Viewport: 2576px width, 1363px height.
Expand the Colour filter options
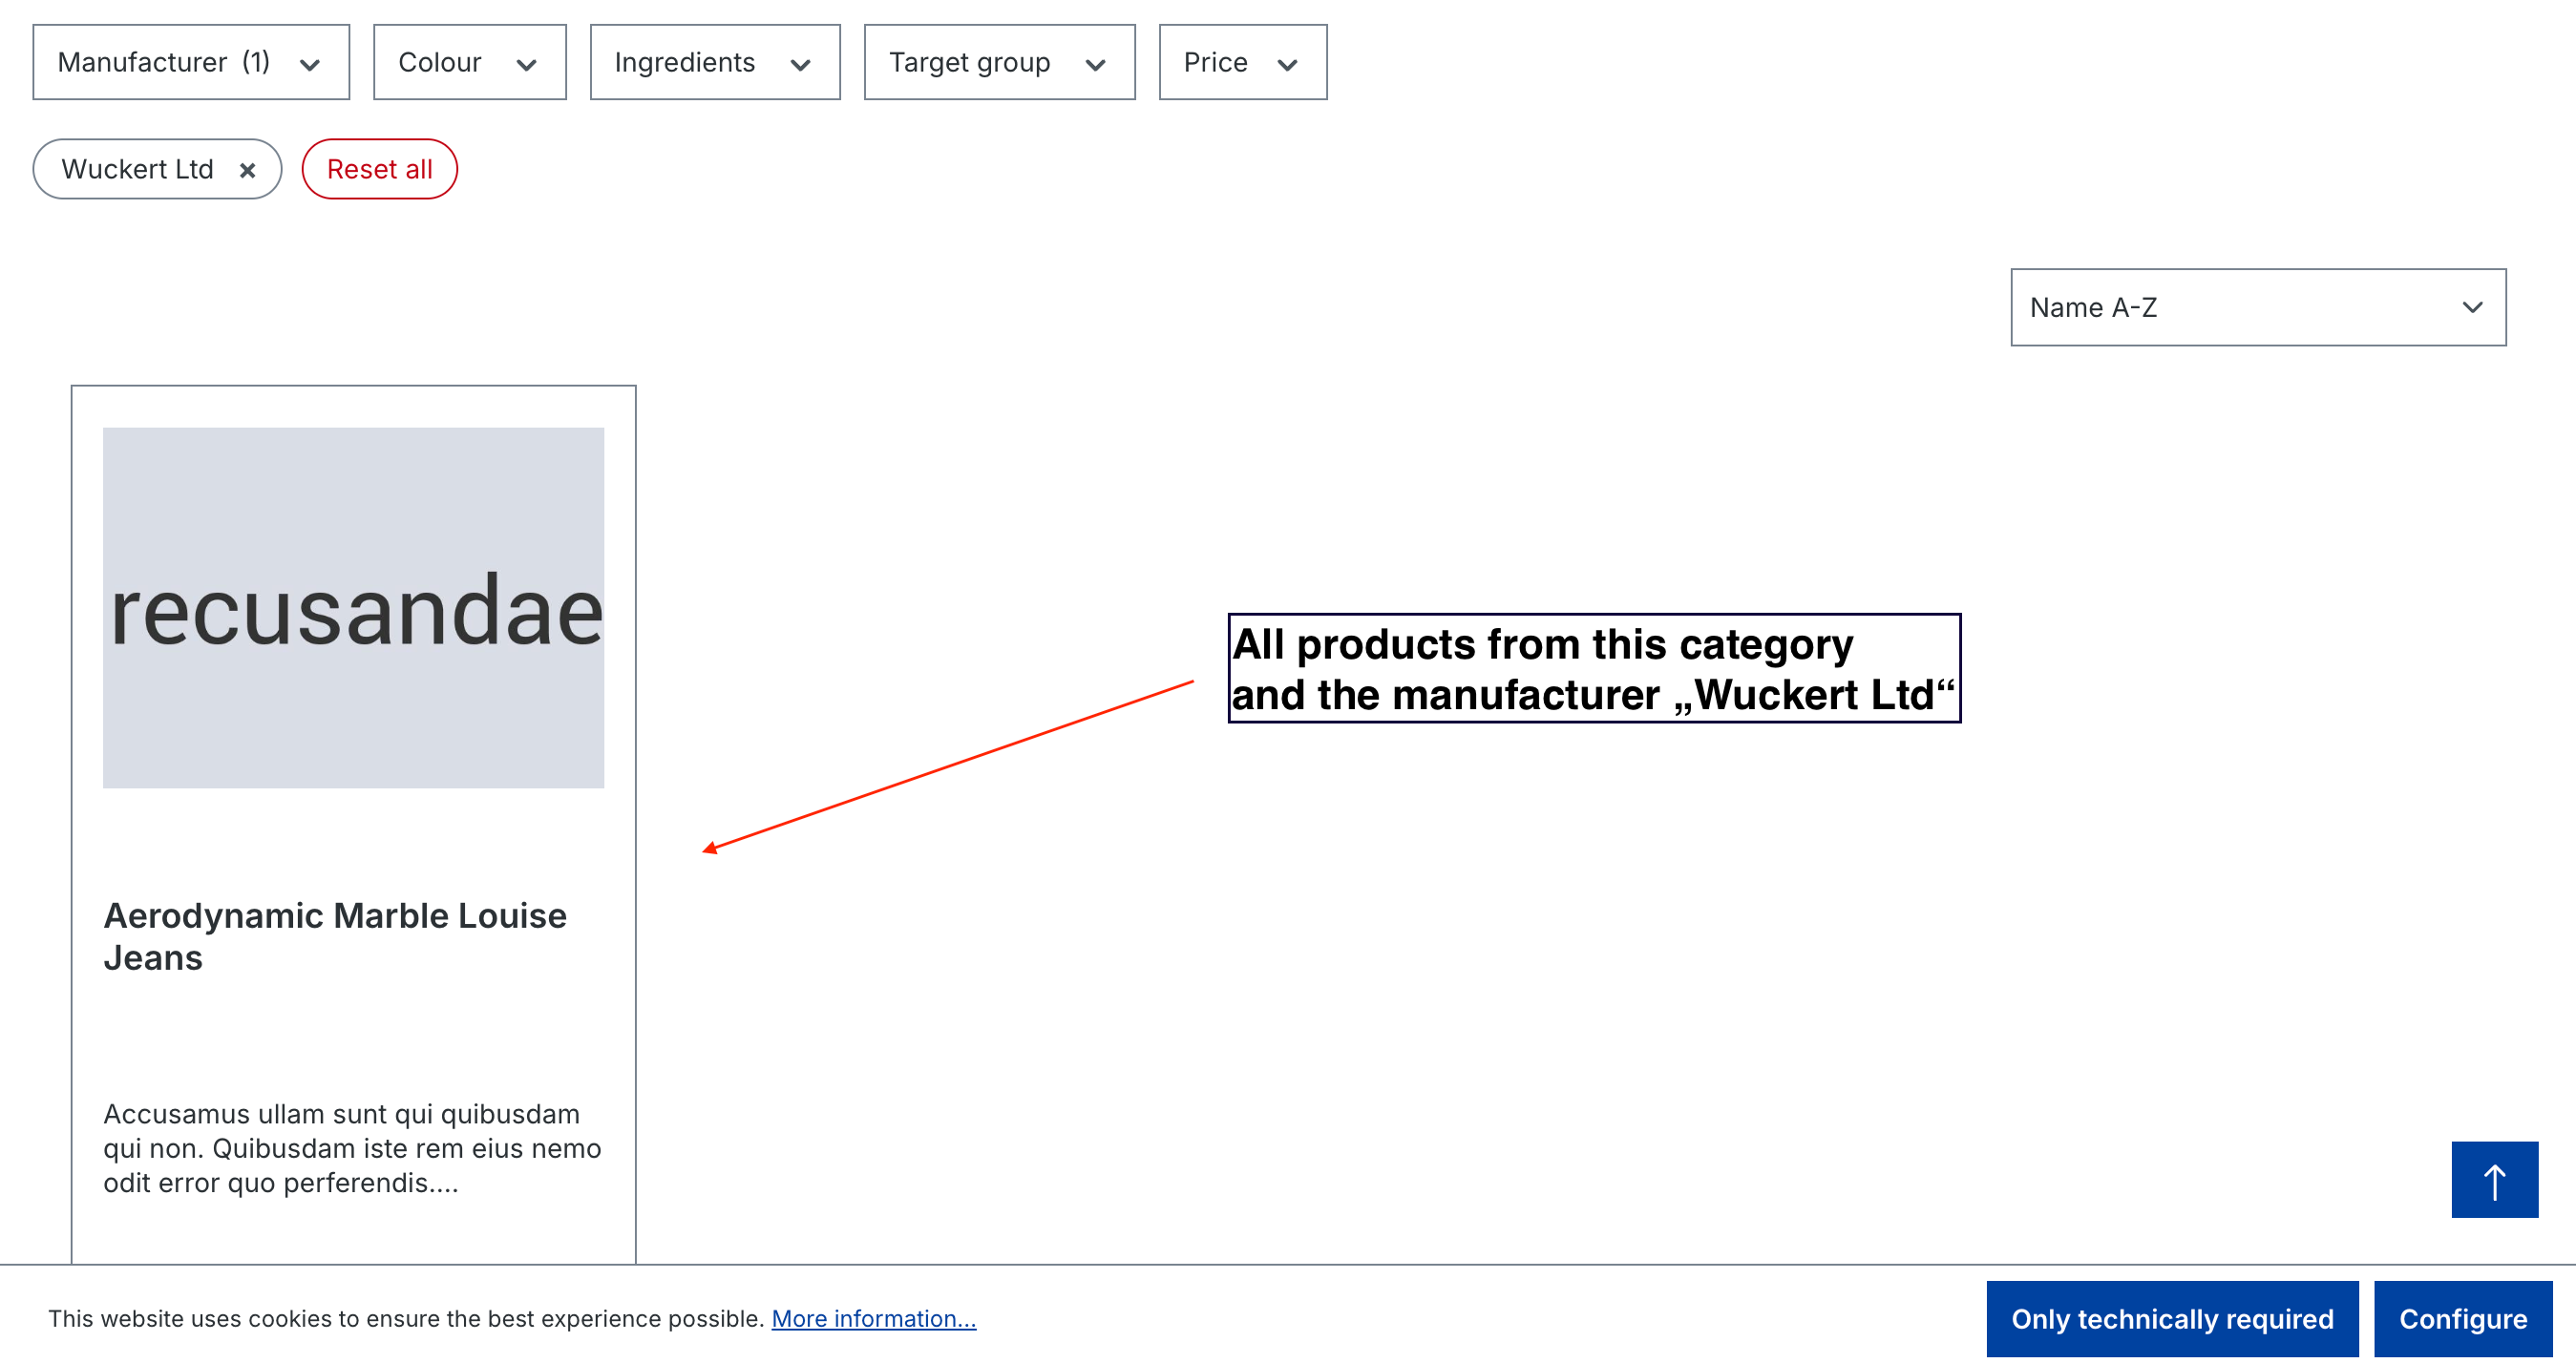(467, 63)
